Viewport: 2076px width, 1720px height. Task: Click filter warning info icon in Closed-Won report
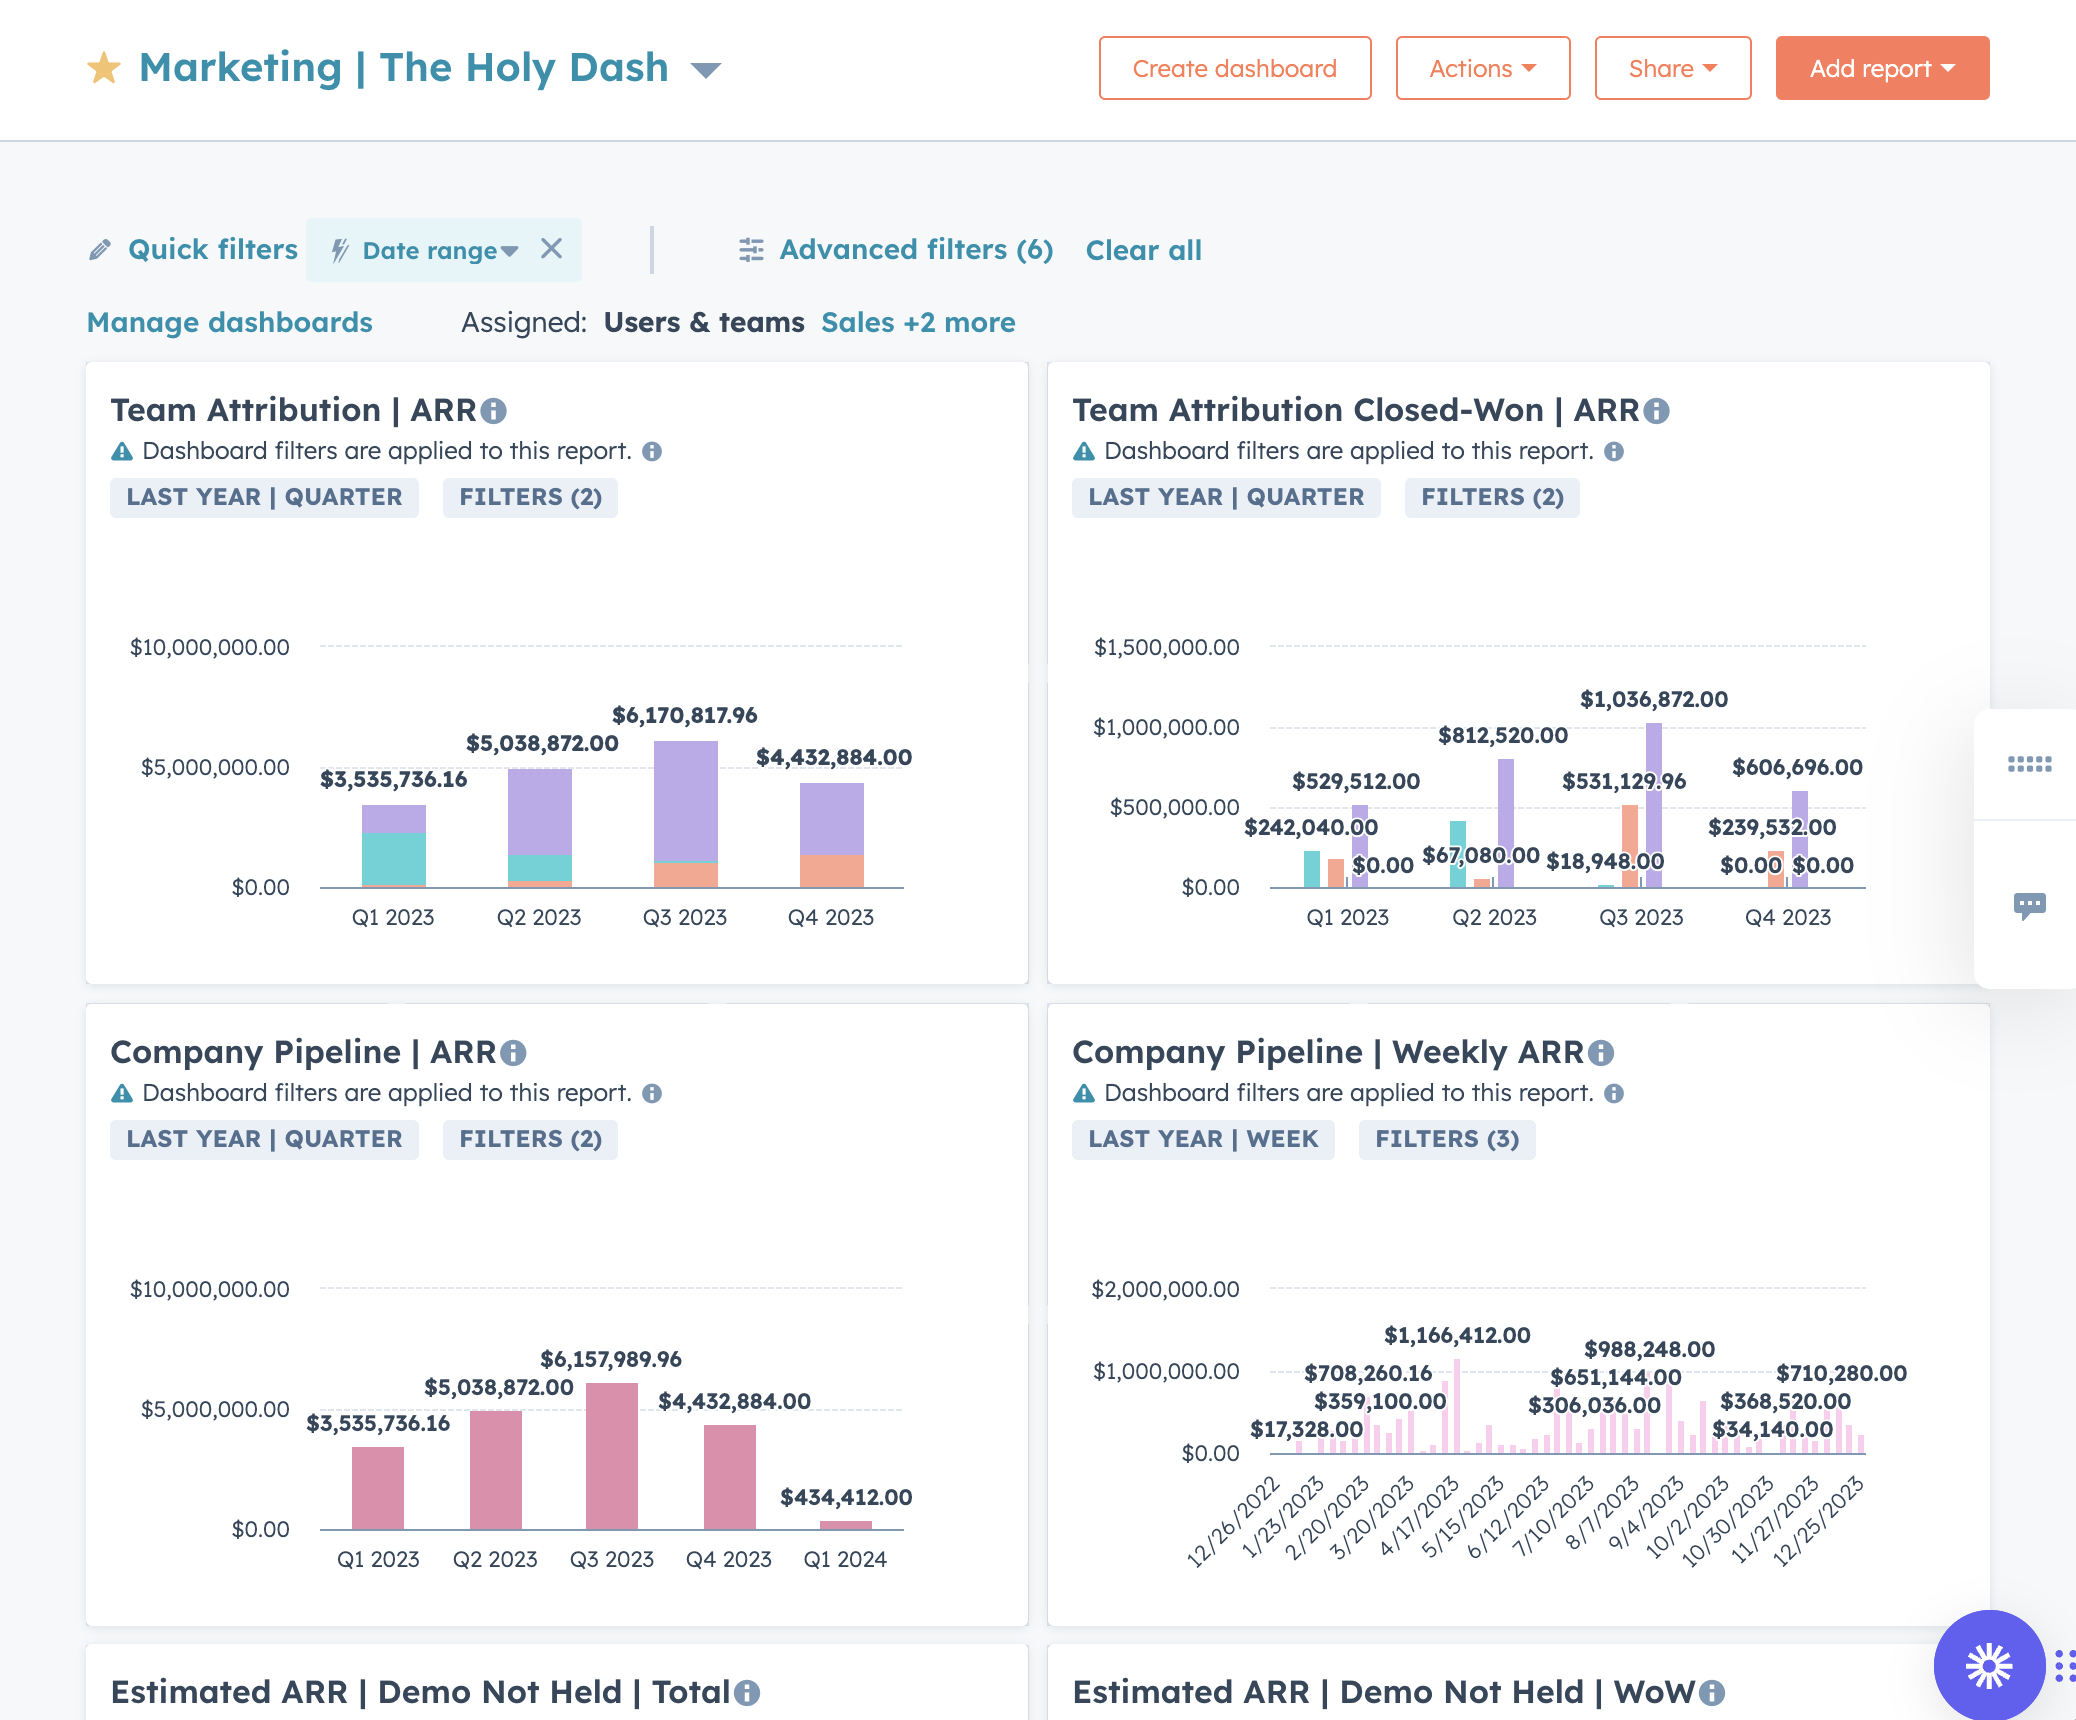click(1614, 452)
